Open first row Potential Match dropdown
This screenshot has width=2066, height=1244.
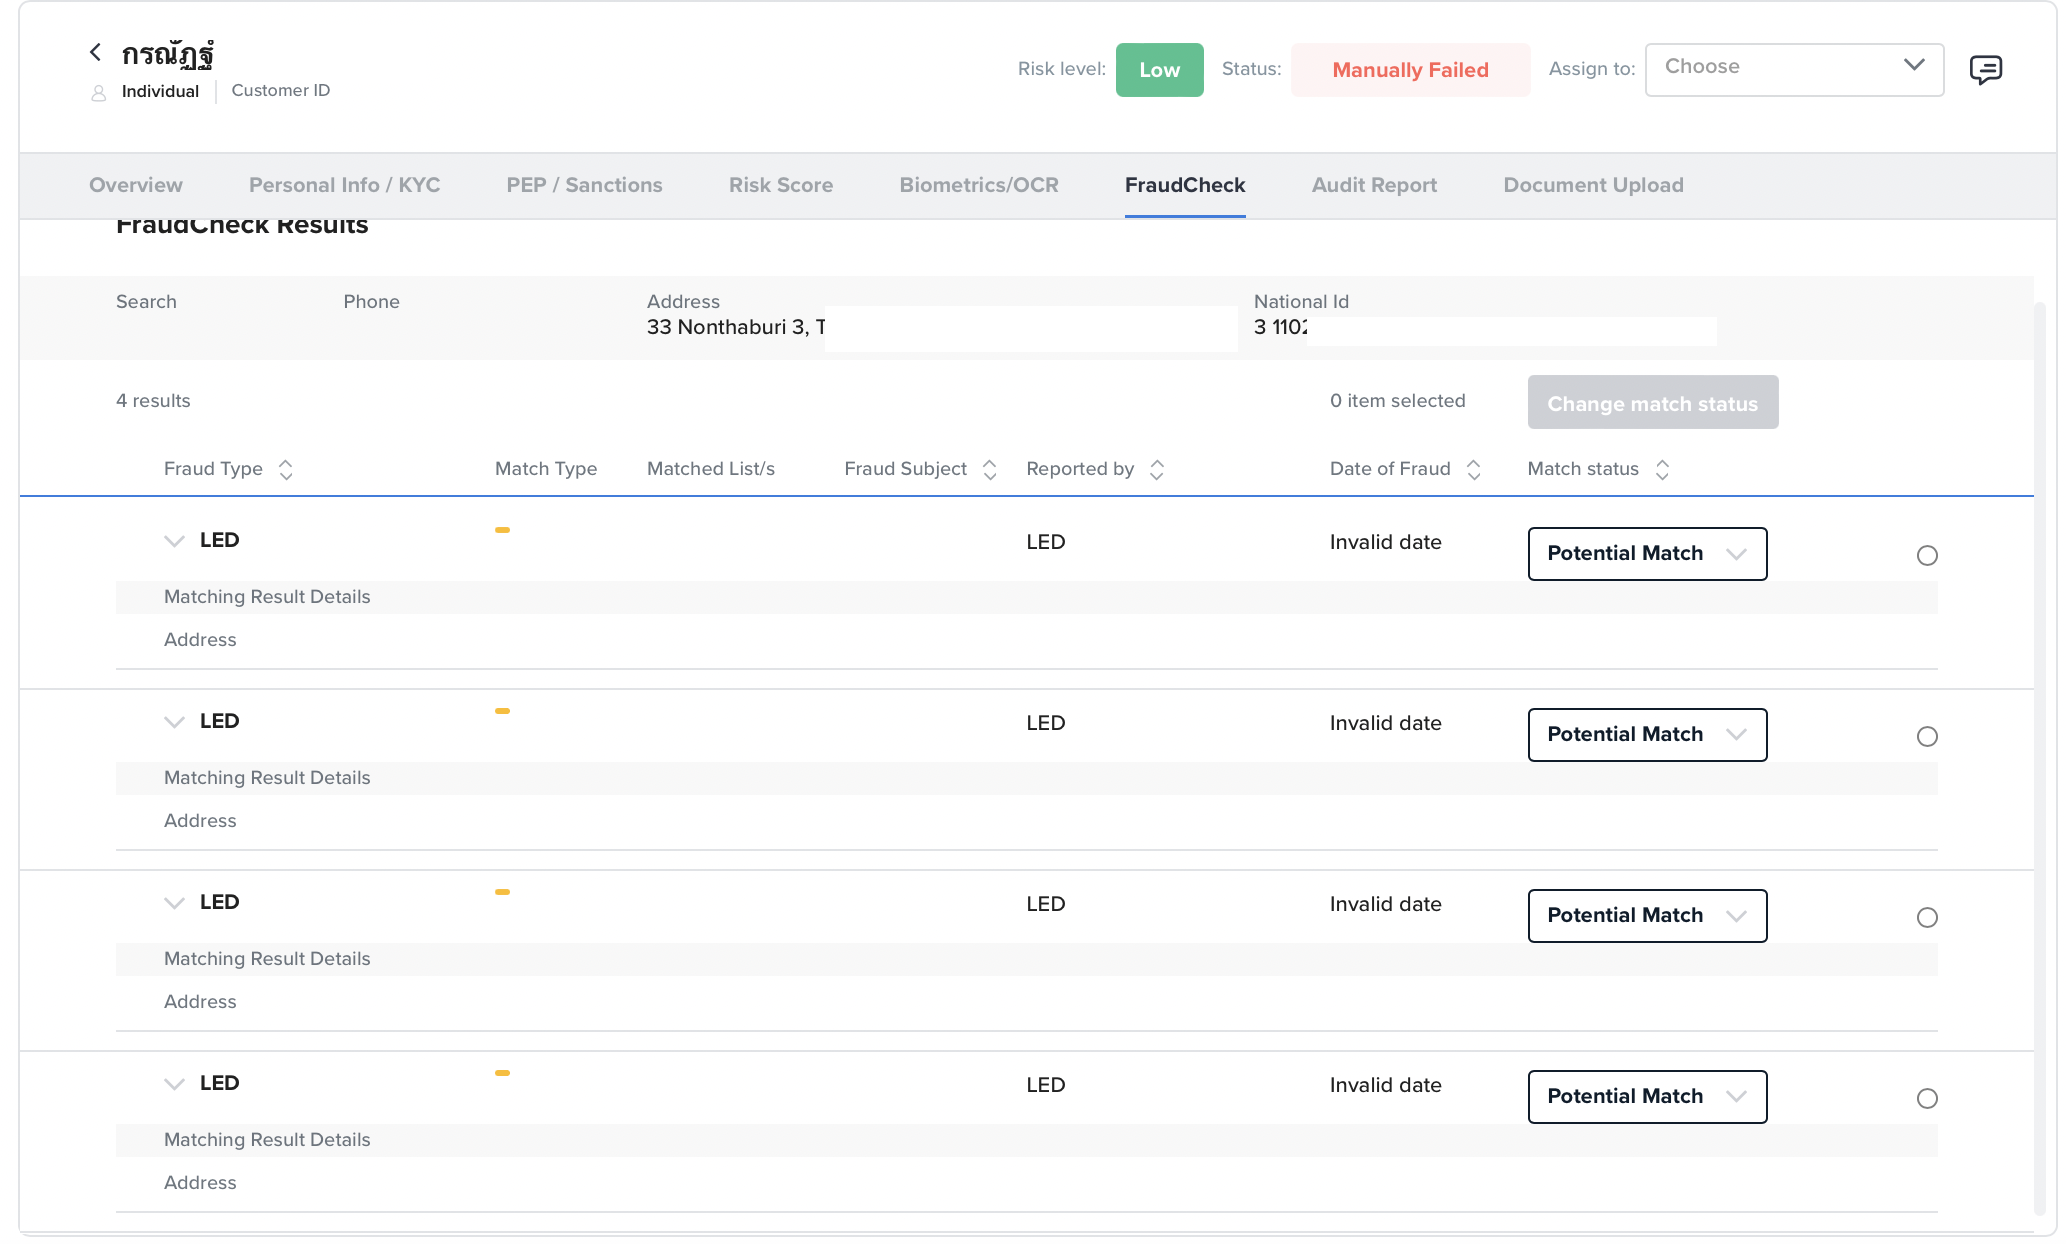click(x=1647, y=554)
